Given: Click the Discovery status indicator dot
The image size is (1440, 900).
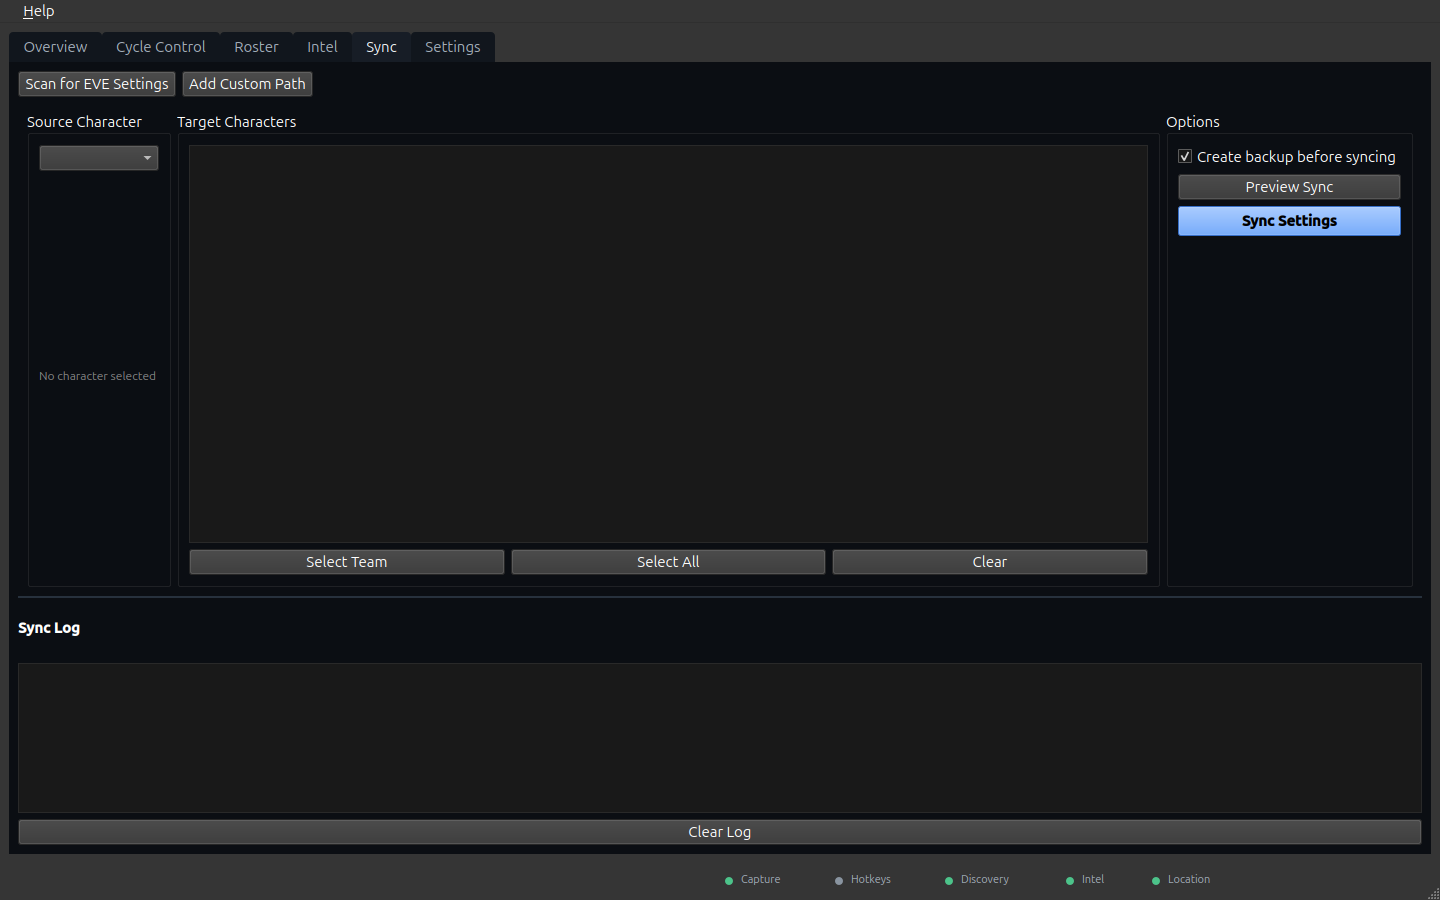Looking at the screenshot, I should 949,881.
